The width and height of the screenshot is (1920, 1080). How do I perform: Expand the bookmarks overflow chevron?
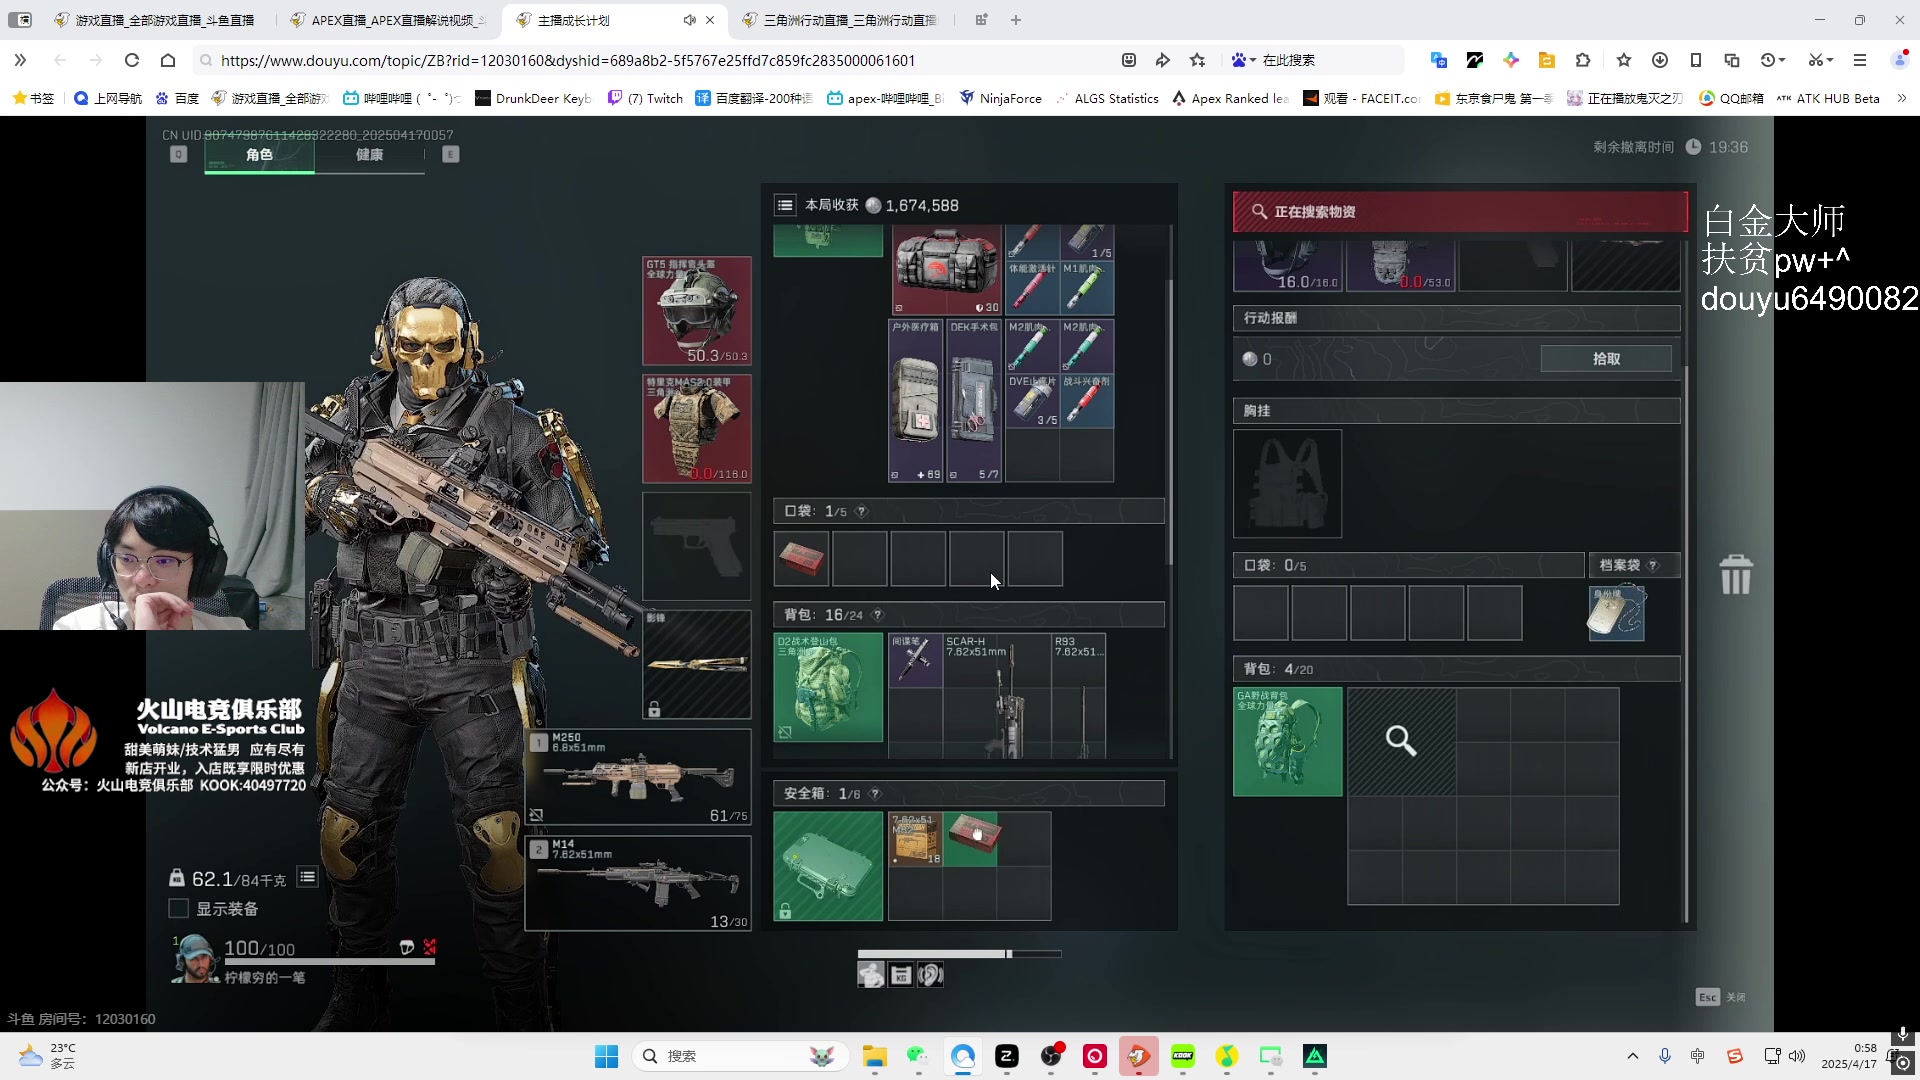[1901, 98]
